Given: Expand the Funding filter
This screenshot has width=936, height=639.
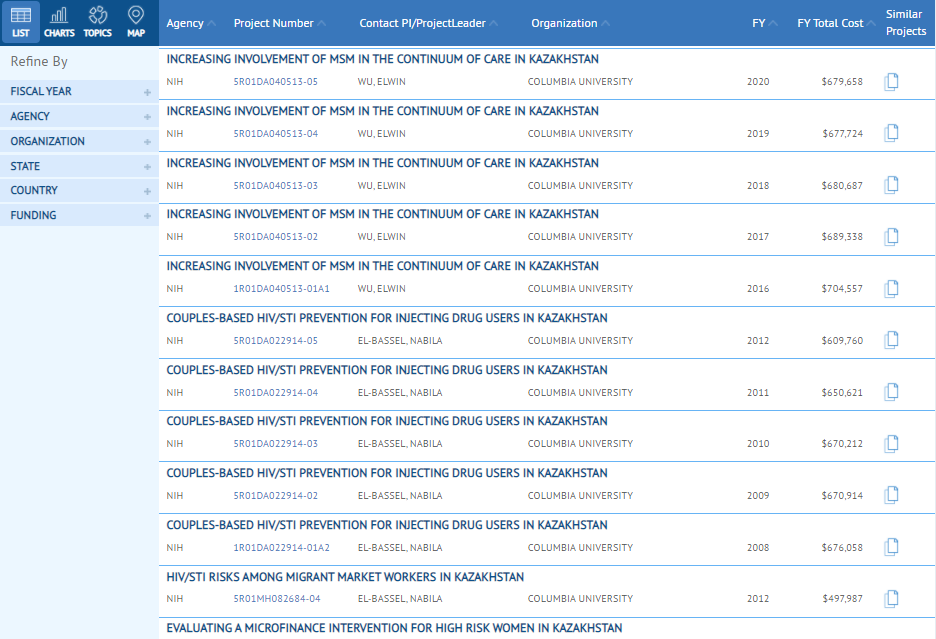Looking at the screenshot, I should click(79, 215).
